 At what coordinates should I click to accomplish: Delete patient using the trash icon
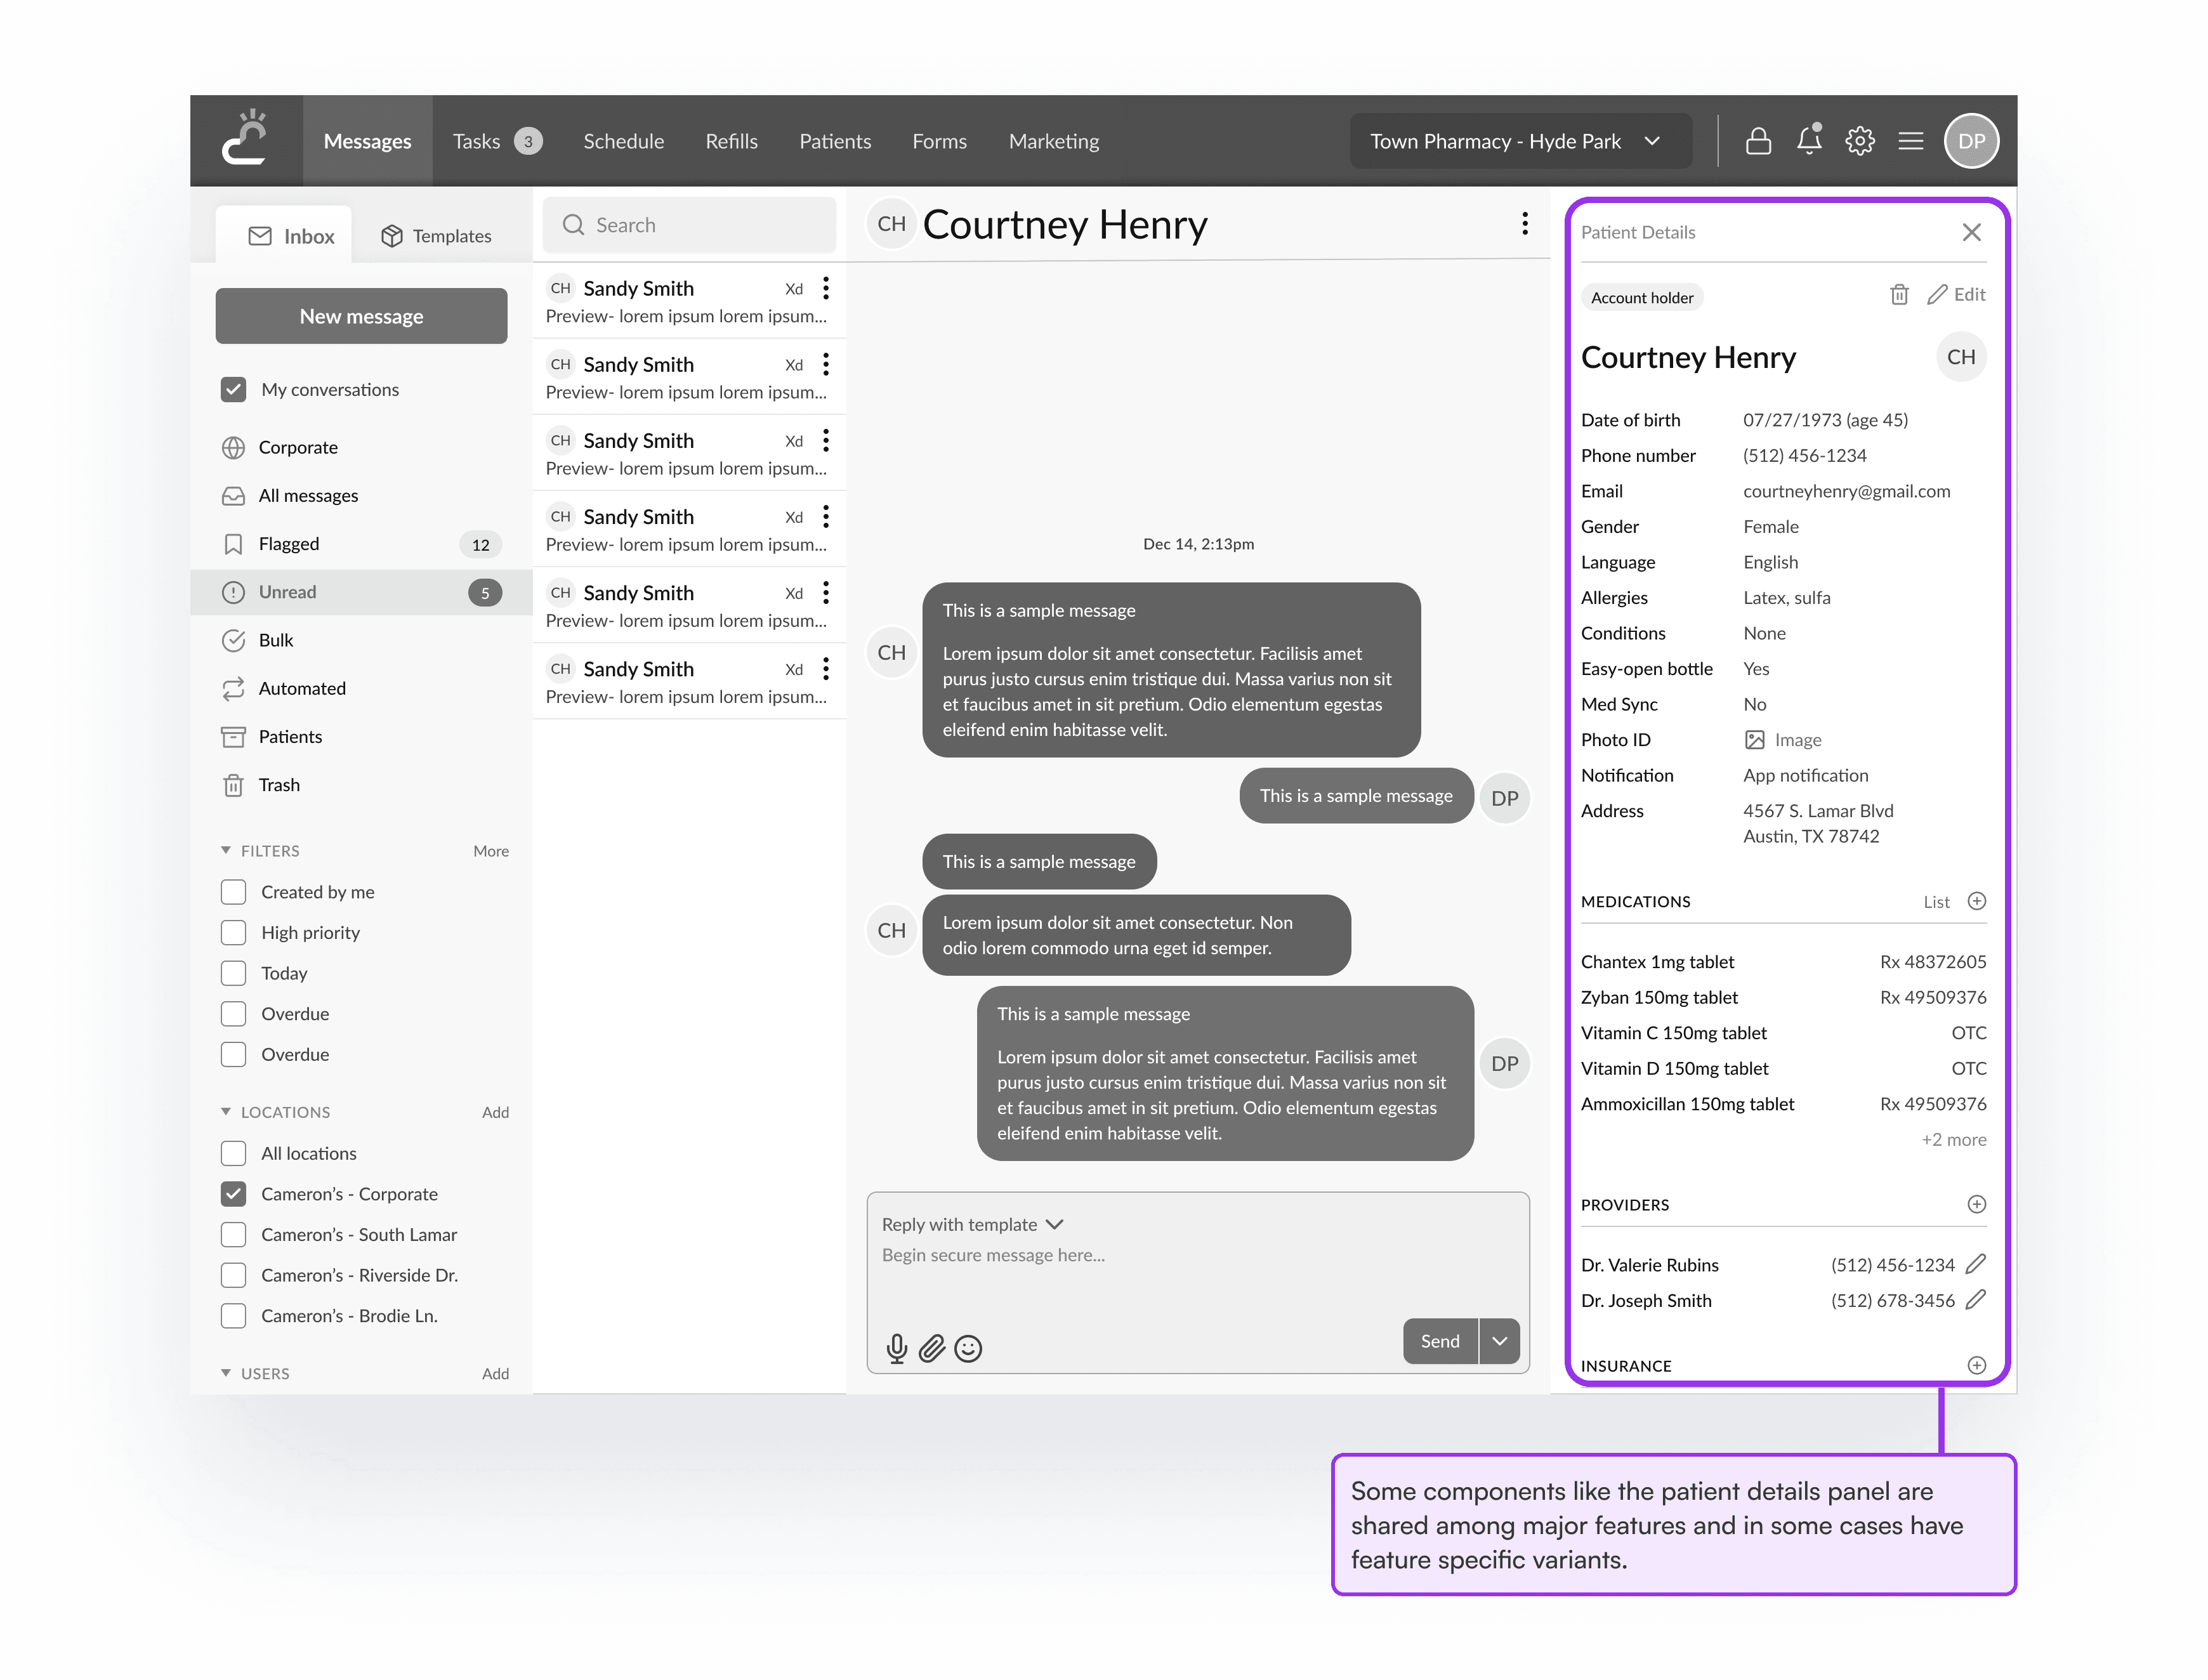[1899, 294]
